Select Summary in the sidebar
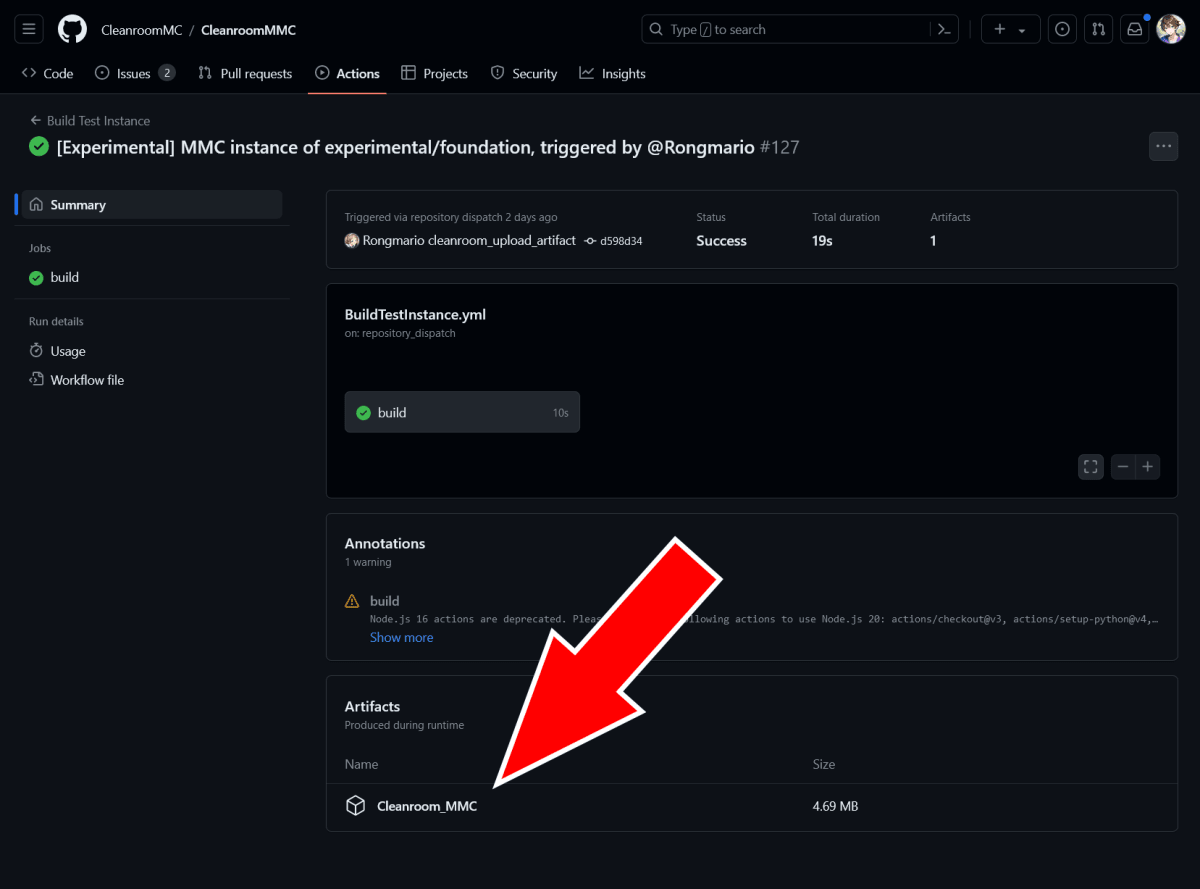This screenshot has width=1200, height=889. click(150, 205)
